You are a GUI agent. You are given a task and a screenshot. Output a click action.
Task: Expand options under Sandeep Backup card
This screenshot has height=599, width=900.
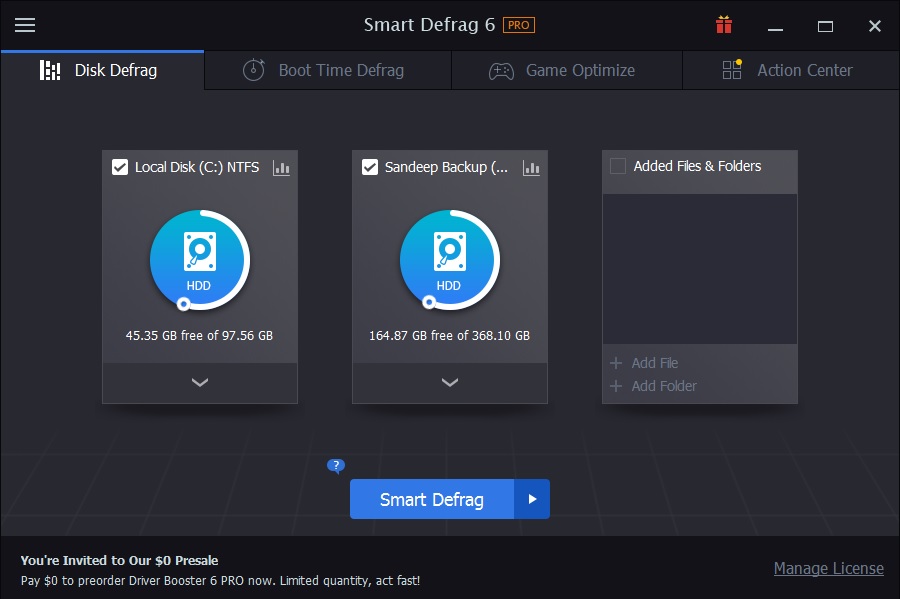pyautogui.click(x=450, y=383)
